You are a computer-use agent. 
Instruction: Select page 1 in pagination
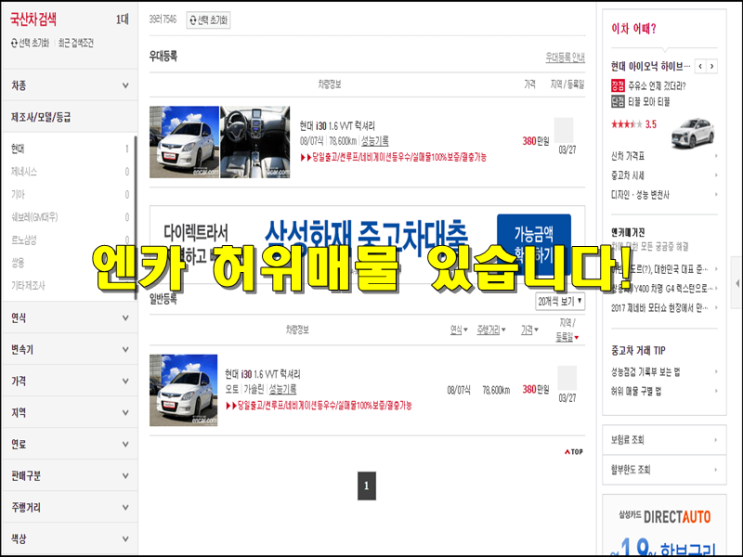coord(366,486)
